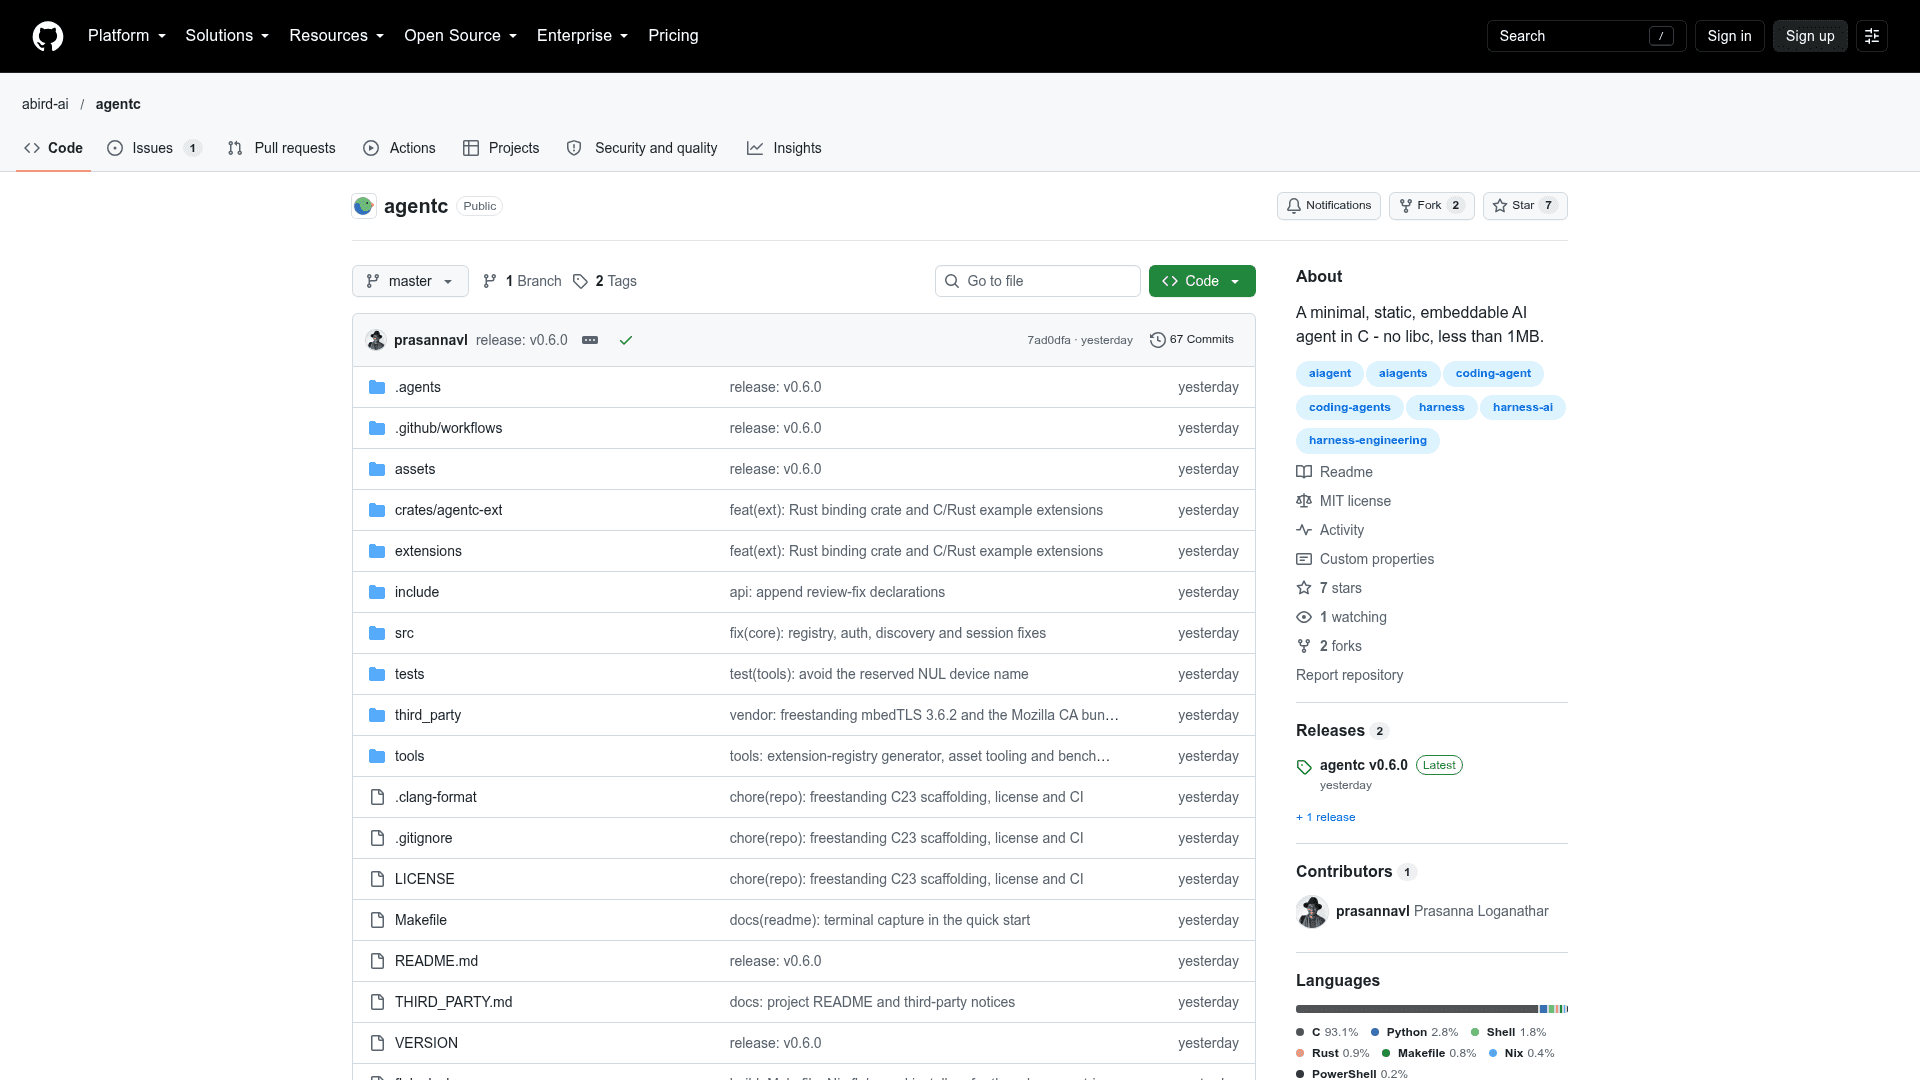This screenshot has height=1080, width=1920.
Task: Go to the GitHub home logo
Action: (x=47, y=36)
